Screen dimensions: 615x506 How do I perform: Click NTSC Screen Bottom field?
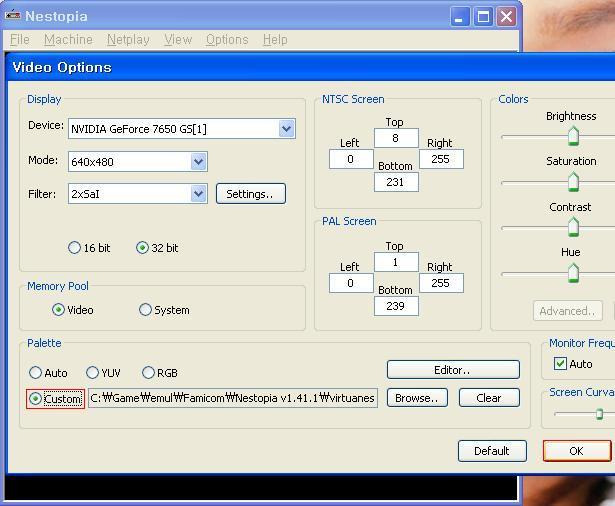tap(396, 182)
